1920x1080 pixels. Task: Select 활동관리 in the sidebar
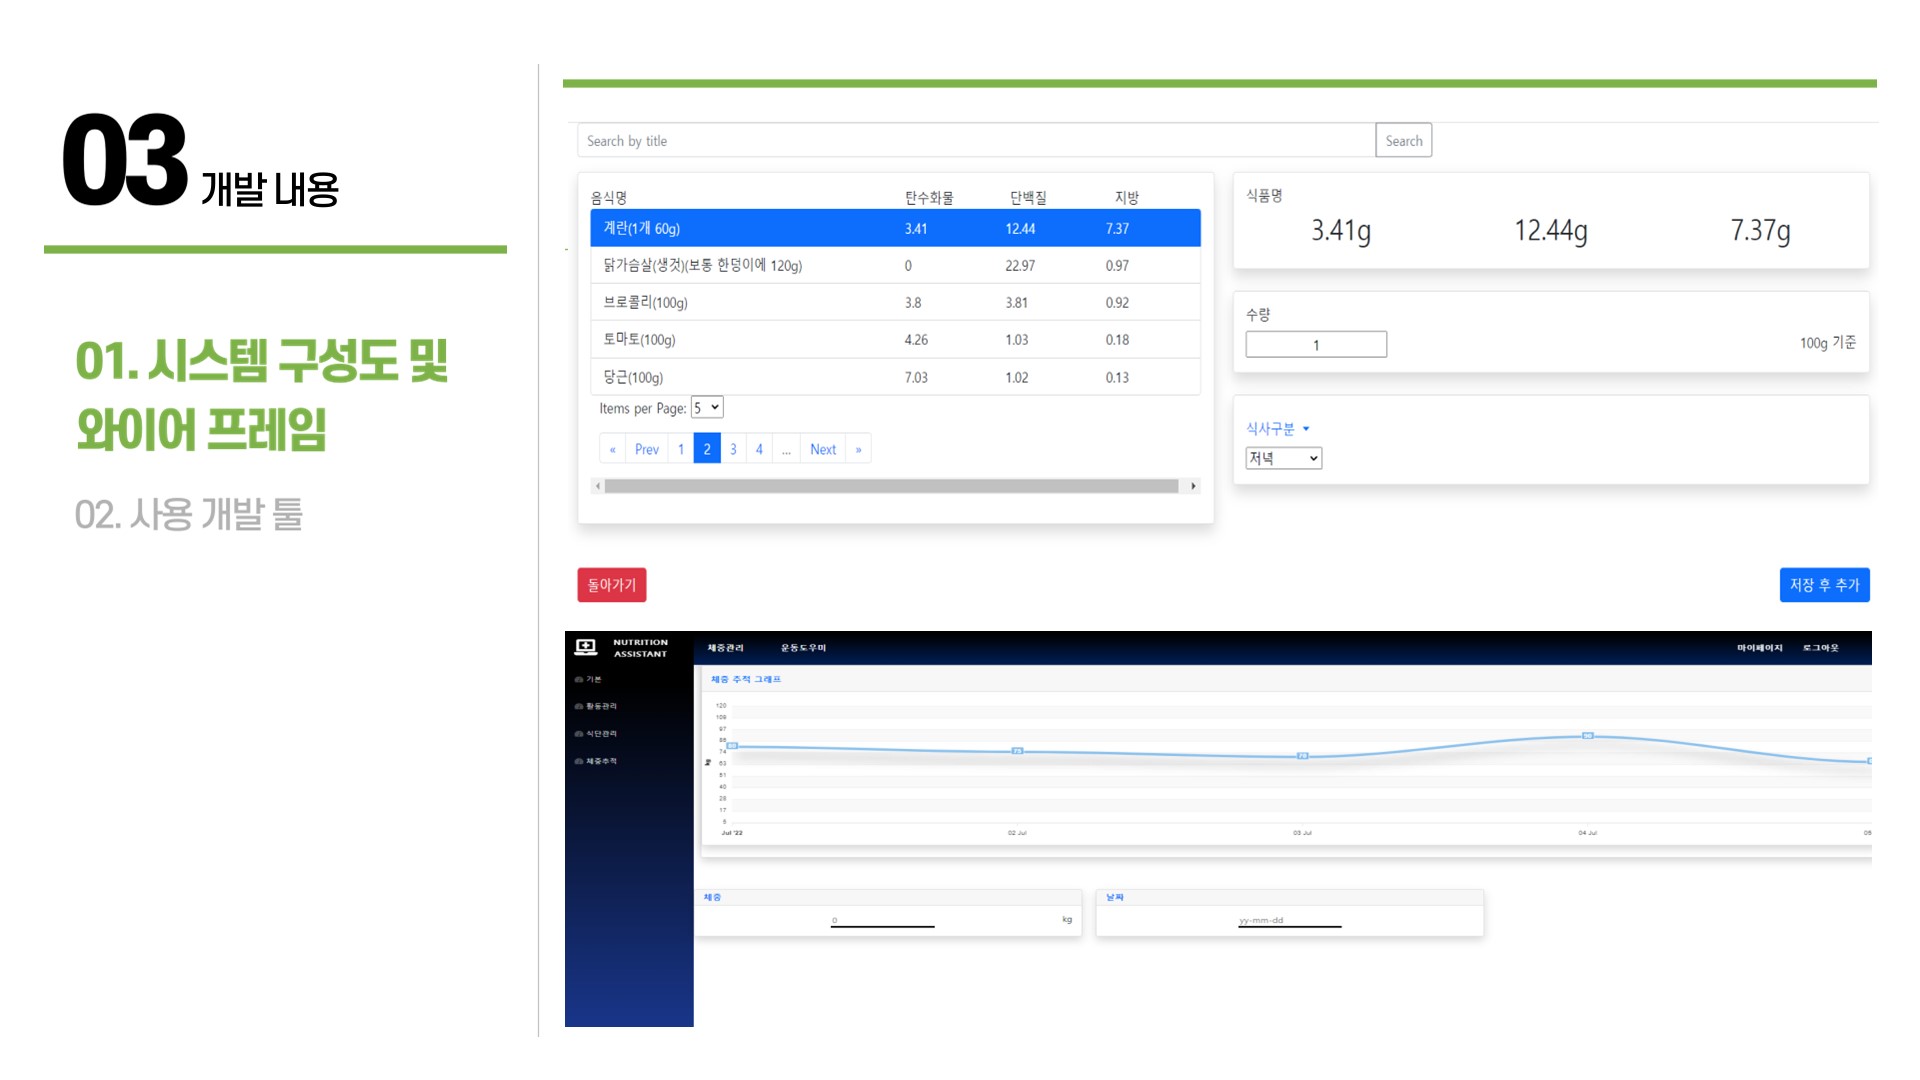click(602, 707)
